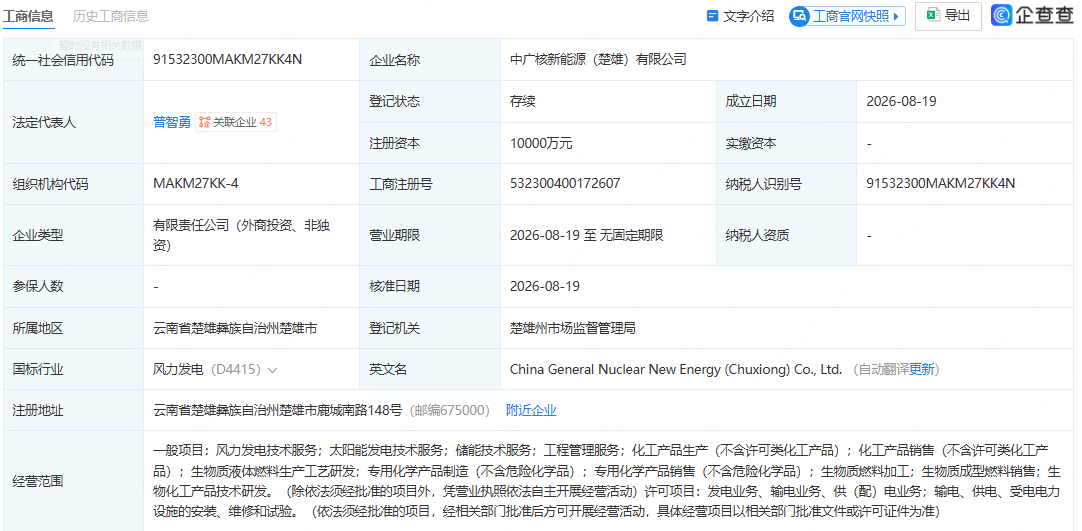
Task: Select credit code 91532300MAKM27KK4N in first row
Action: [x=228, y=59]
